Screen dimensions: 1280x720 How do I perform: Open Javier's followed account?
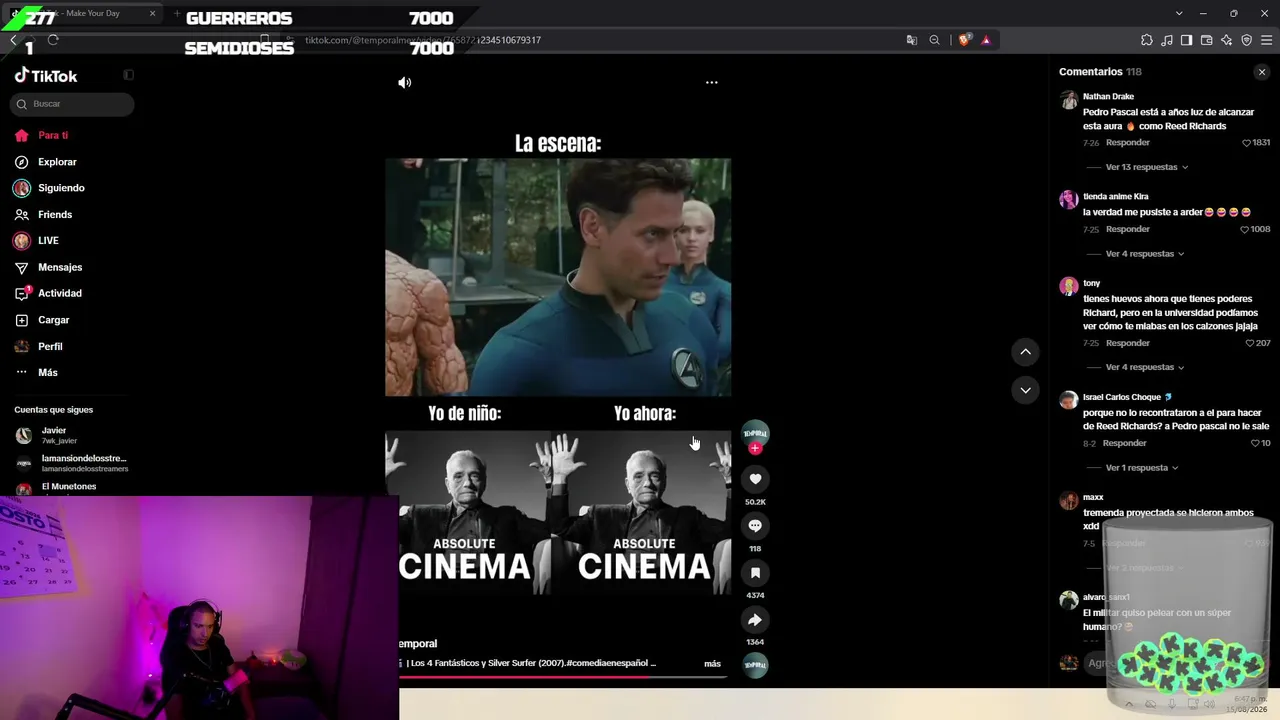[70, 435]
